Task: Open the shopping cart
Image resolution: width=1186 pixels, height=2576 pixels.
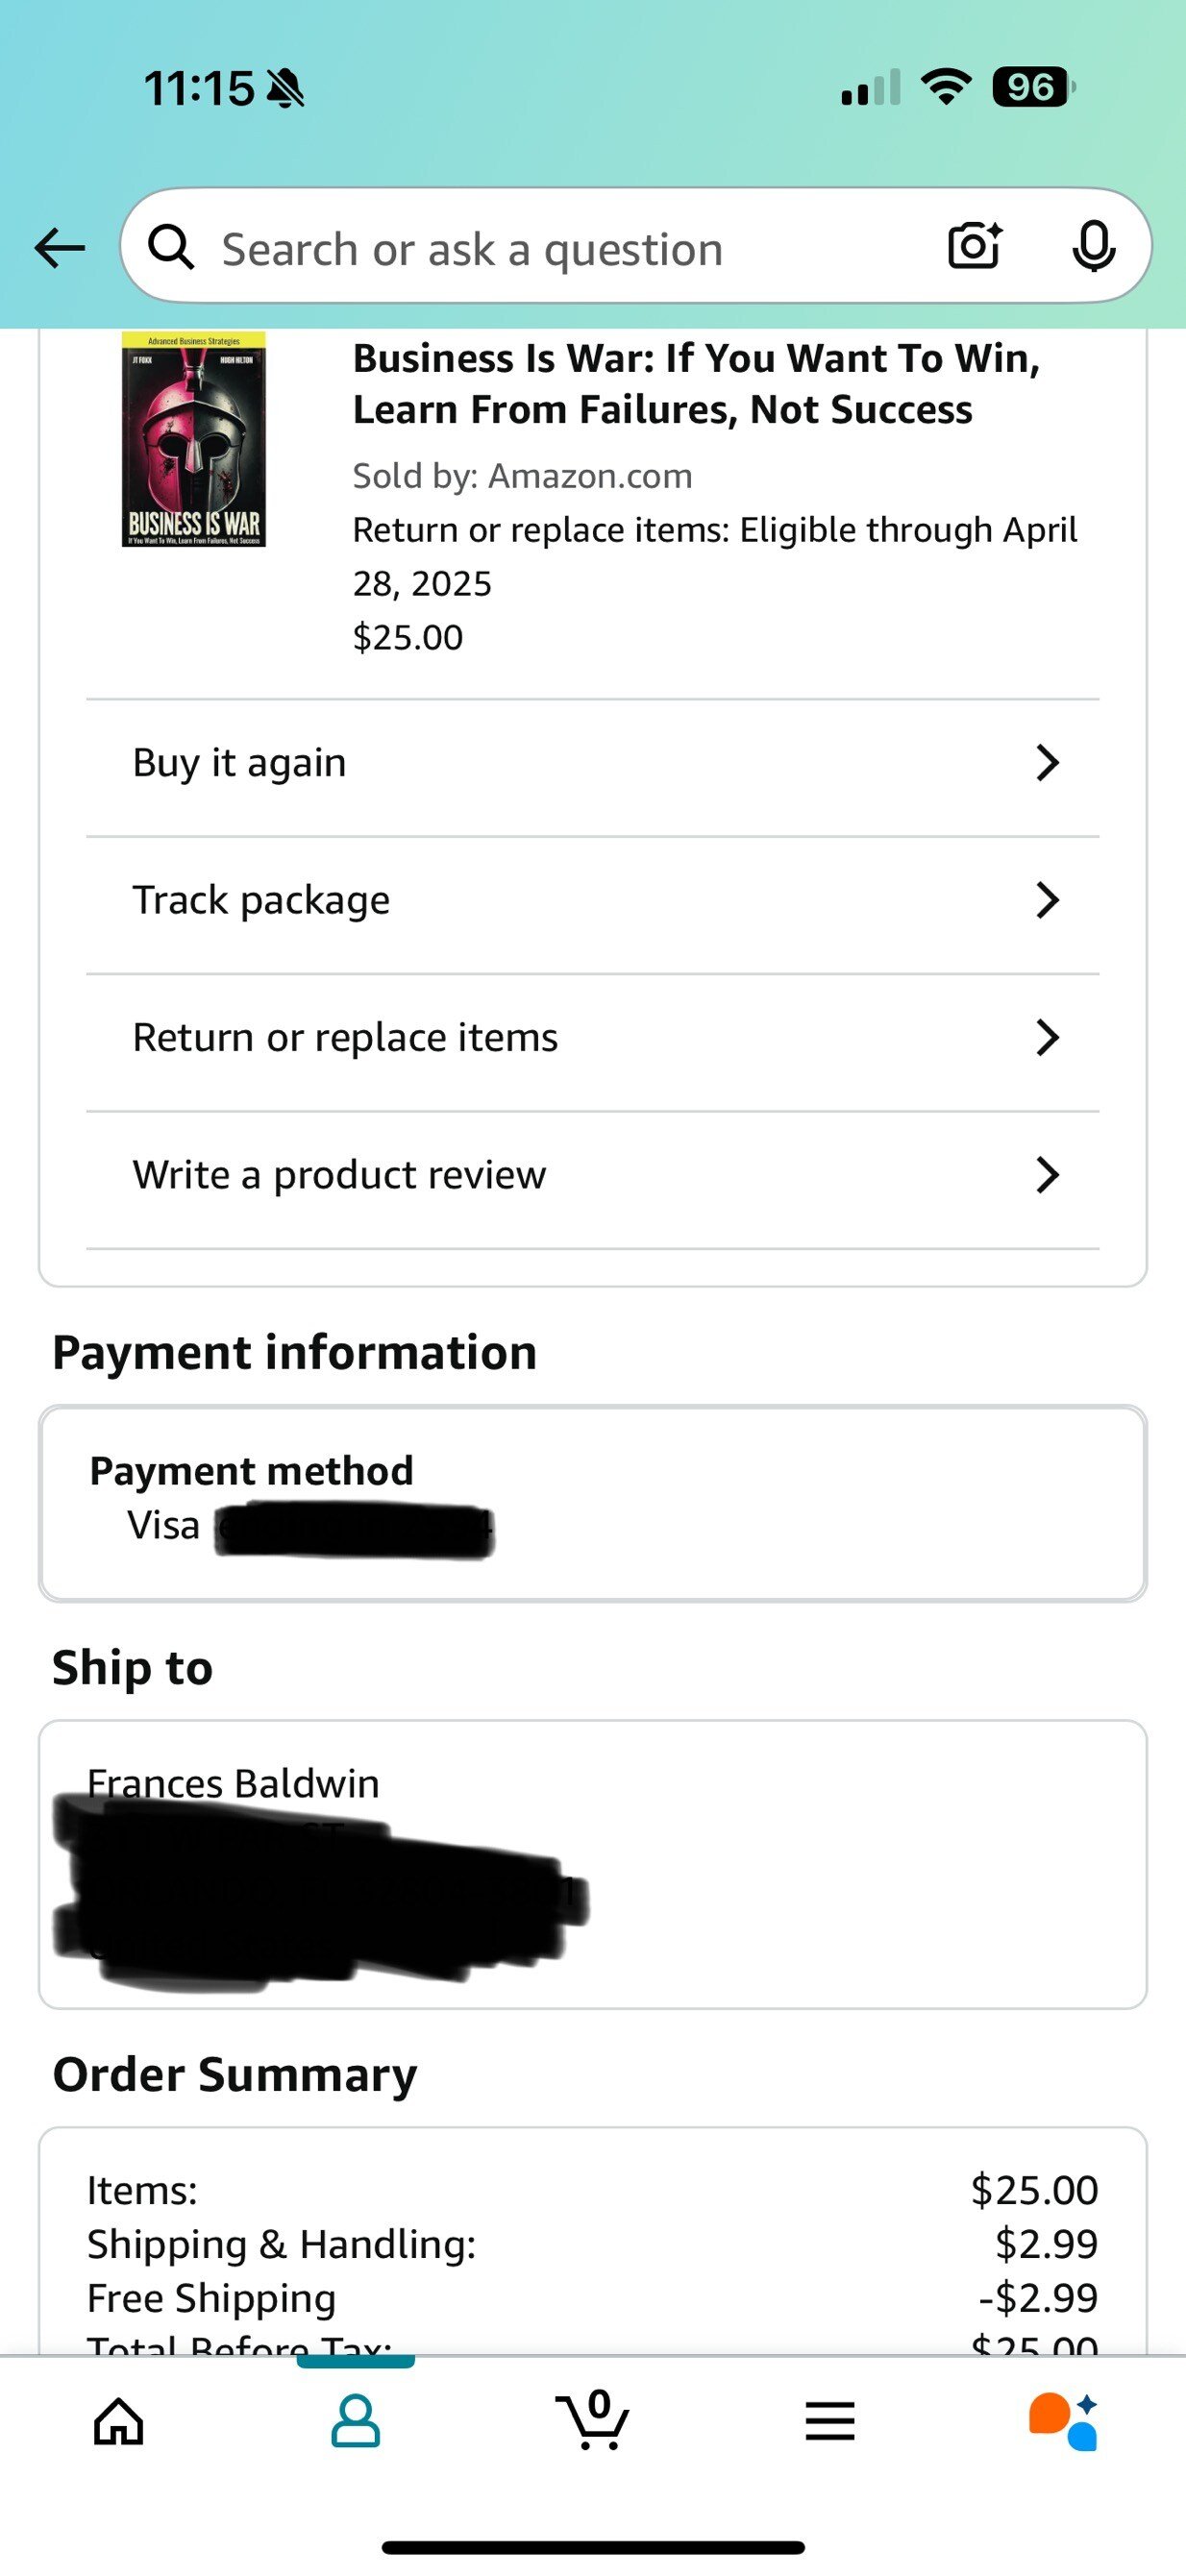Action: (593, 2422)
